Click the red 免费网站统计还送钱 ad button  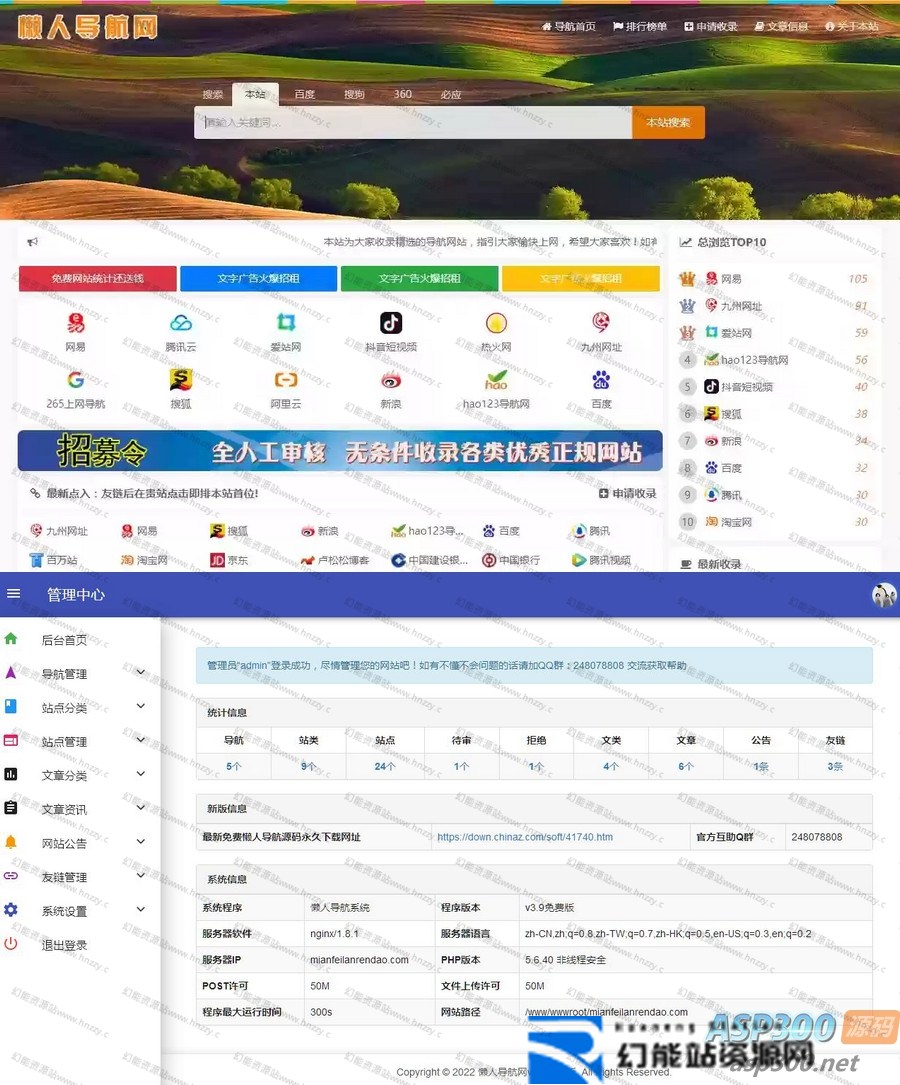click(98, 278)
